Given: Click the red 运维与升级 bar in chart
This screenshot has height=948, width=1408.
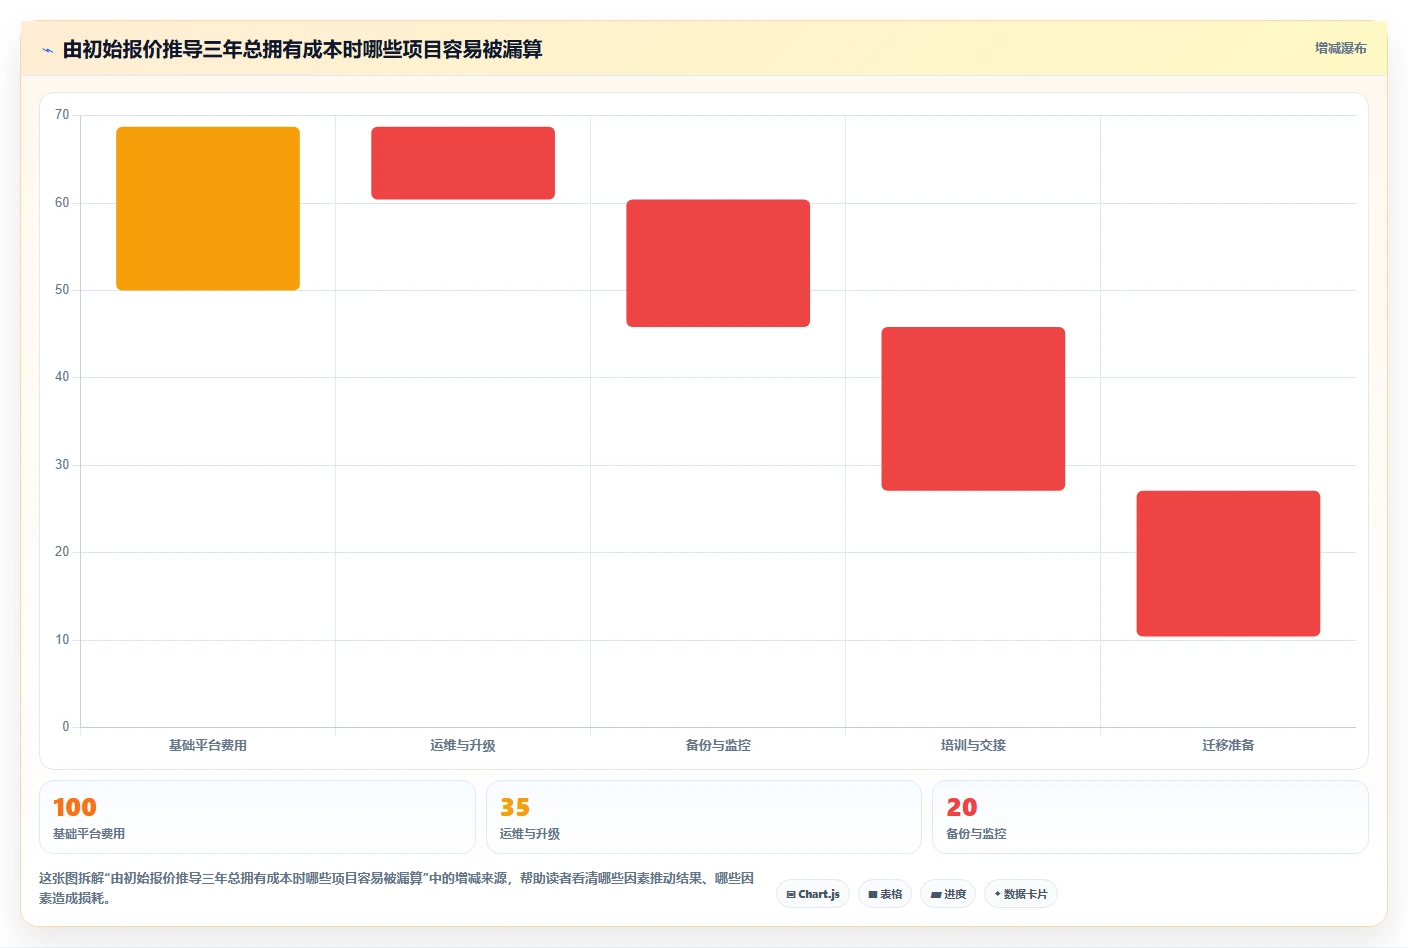Looking at the screenshot, I should coord(463,163).
